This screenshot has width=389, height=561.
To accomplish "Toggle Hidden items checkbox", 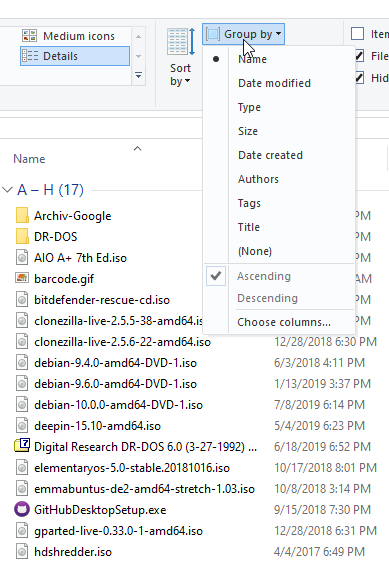I will (359, 78).
